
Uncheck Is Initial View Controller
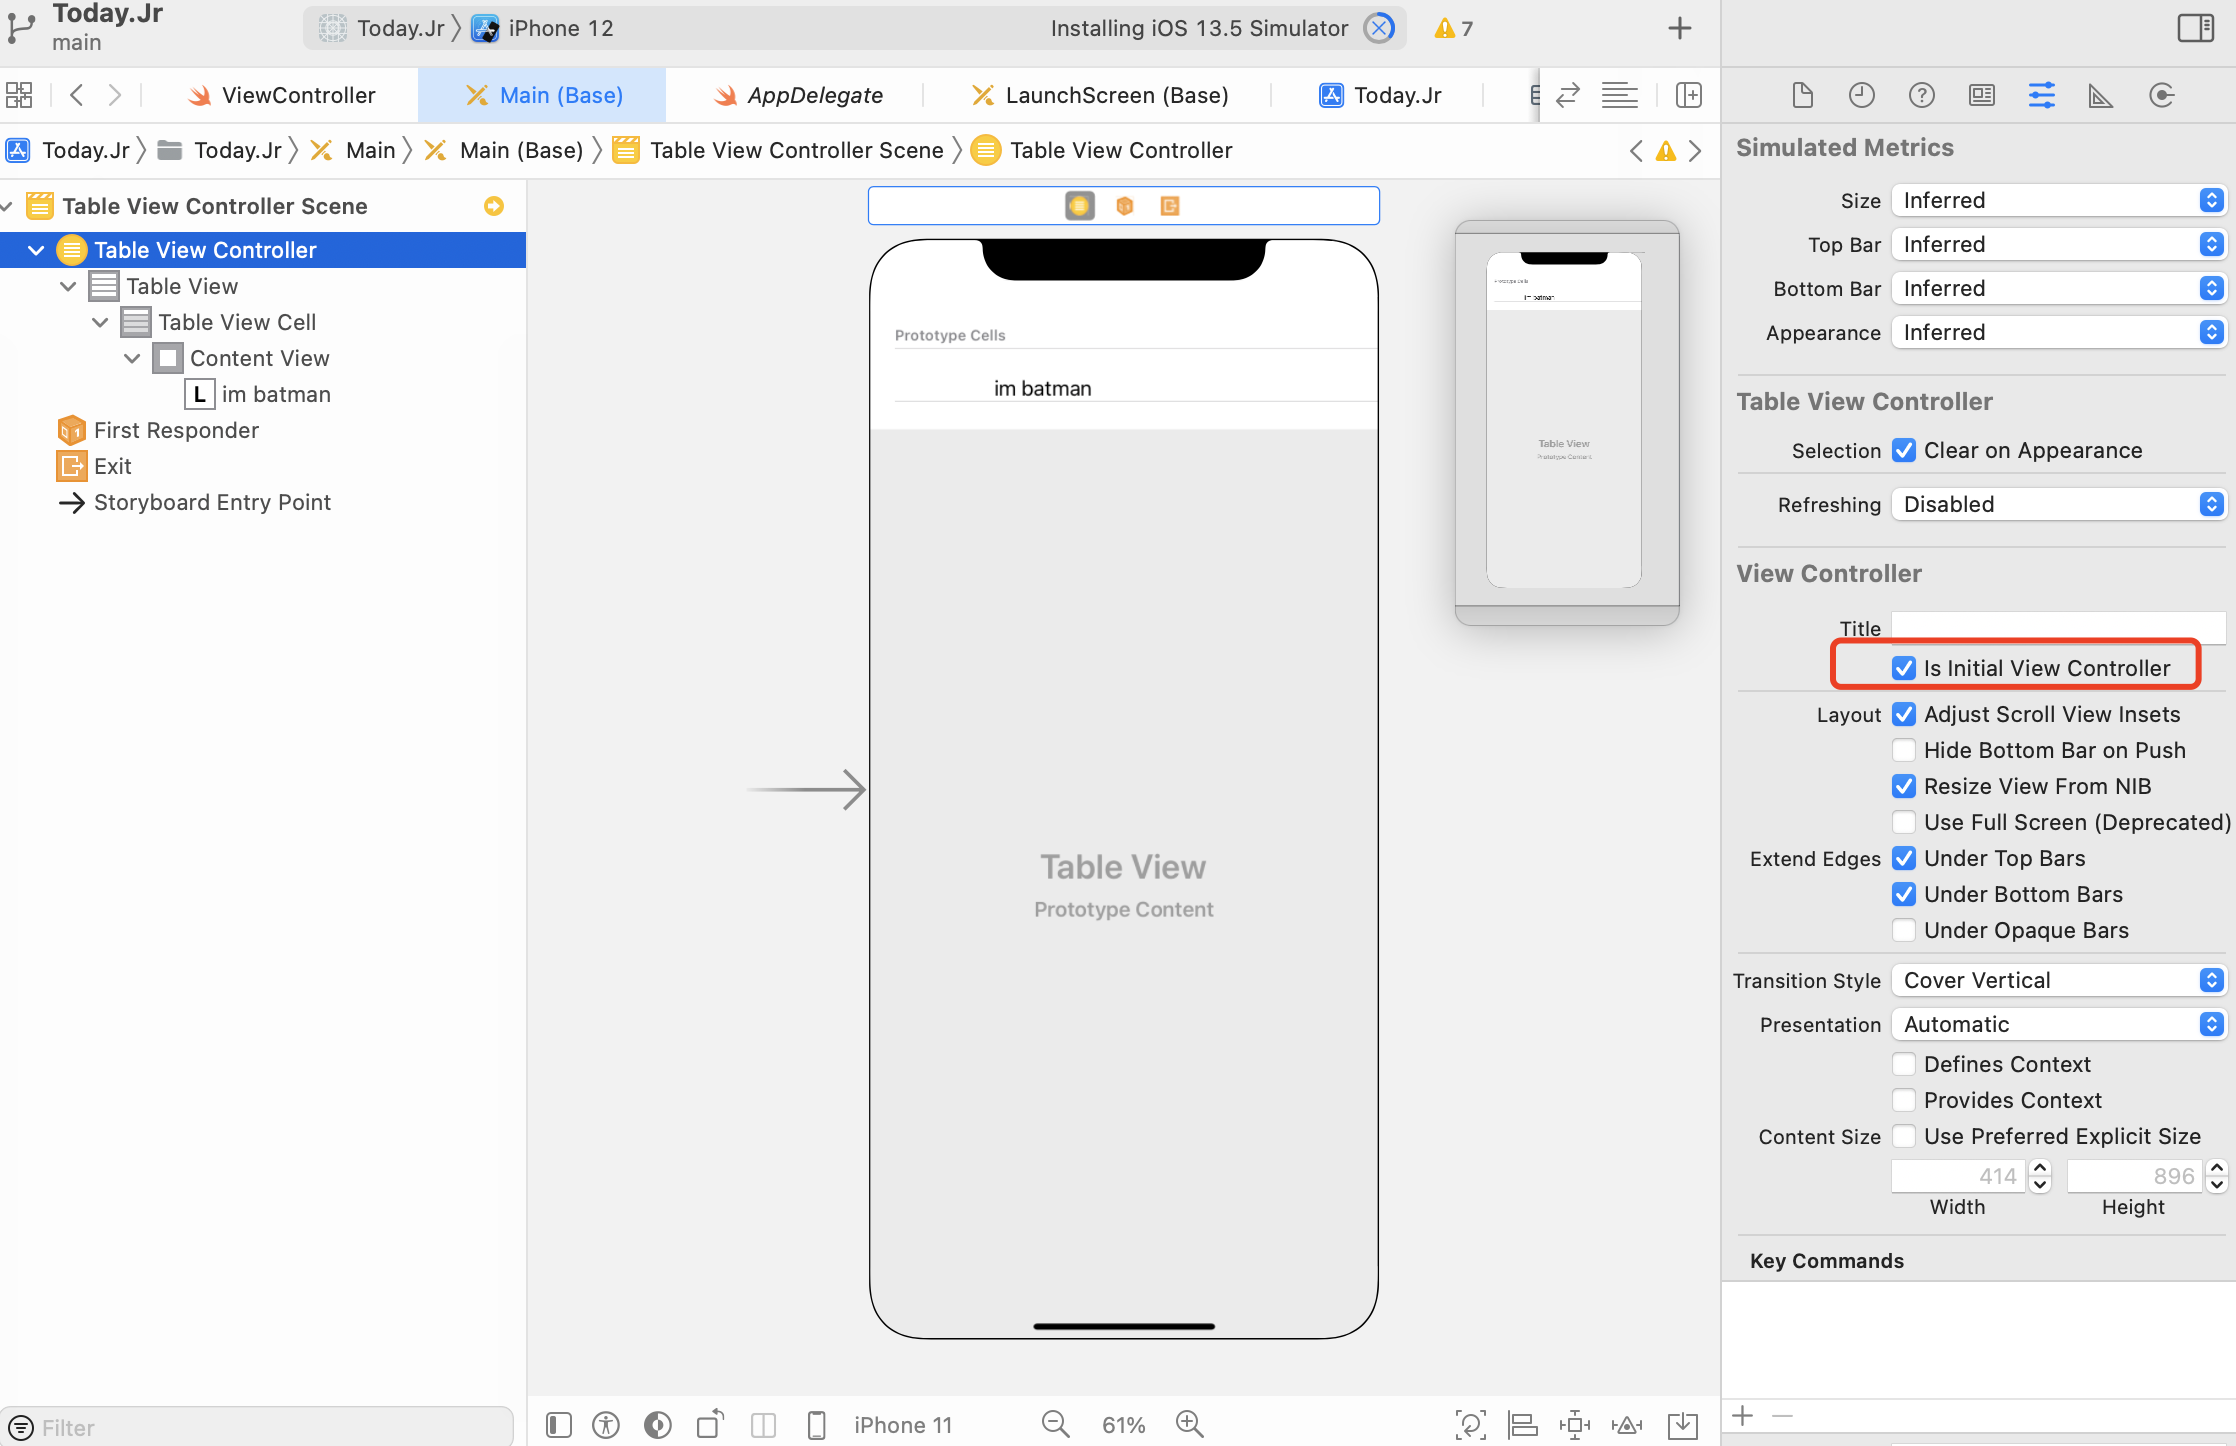[x=1903, y=667]
